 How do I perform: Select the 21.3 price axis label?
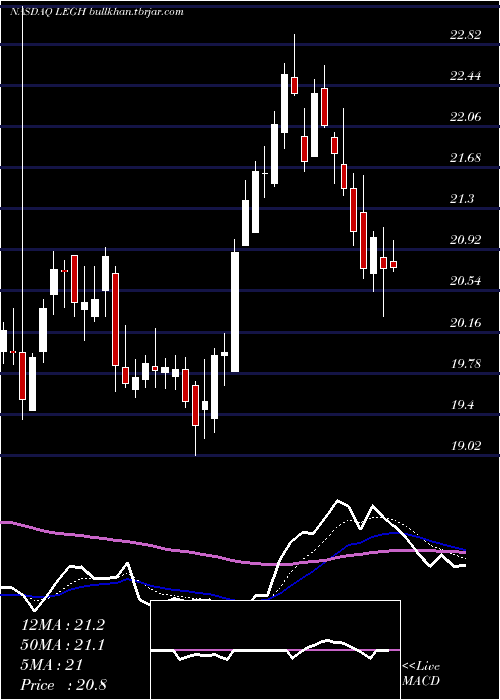pos(462,199)
